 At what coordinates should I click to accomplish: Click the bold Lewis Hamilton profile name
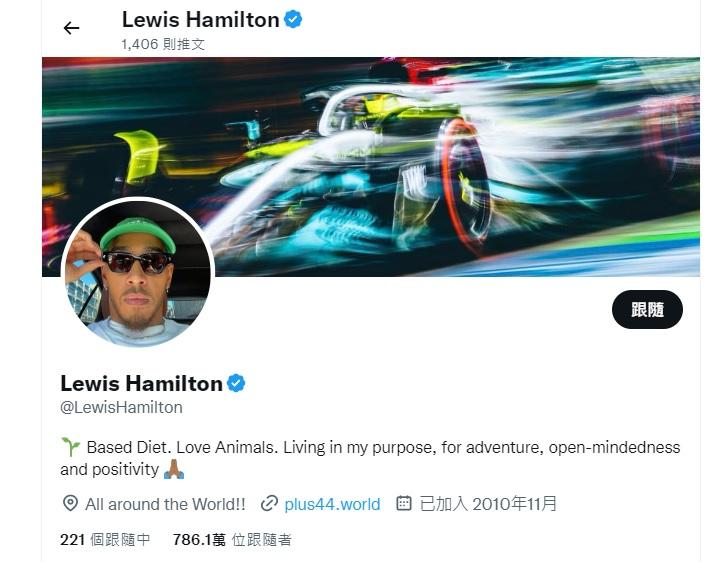click(x=142, y=384)
